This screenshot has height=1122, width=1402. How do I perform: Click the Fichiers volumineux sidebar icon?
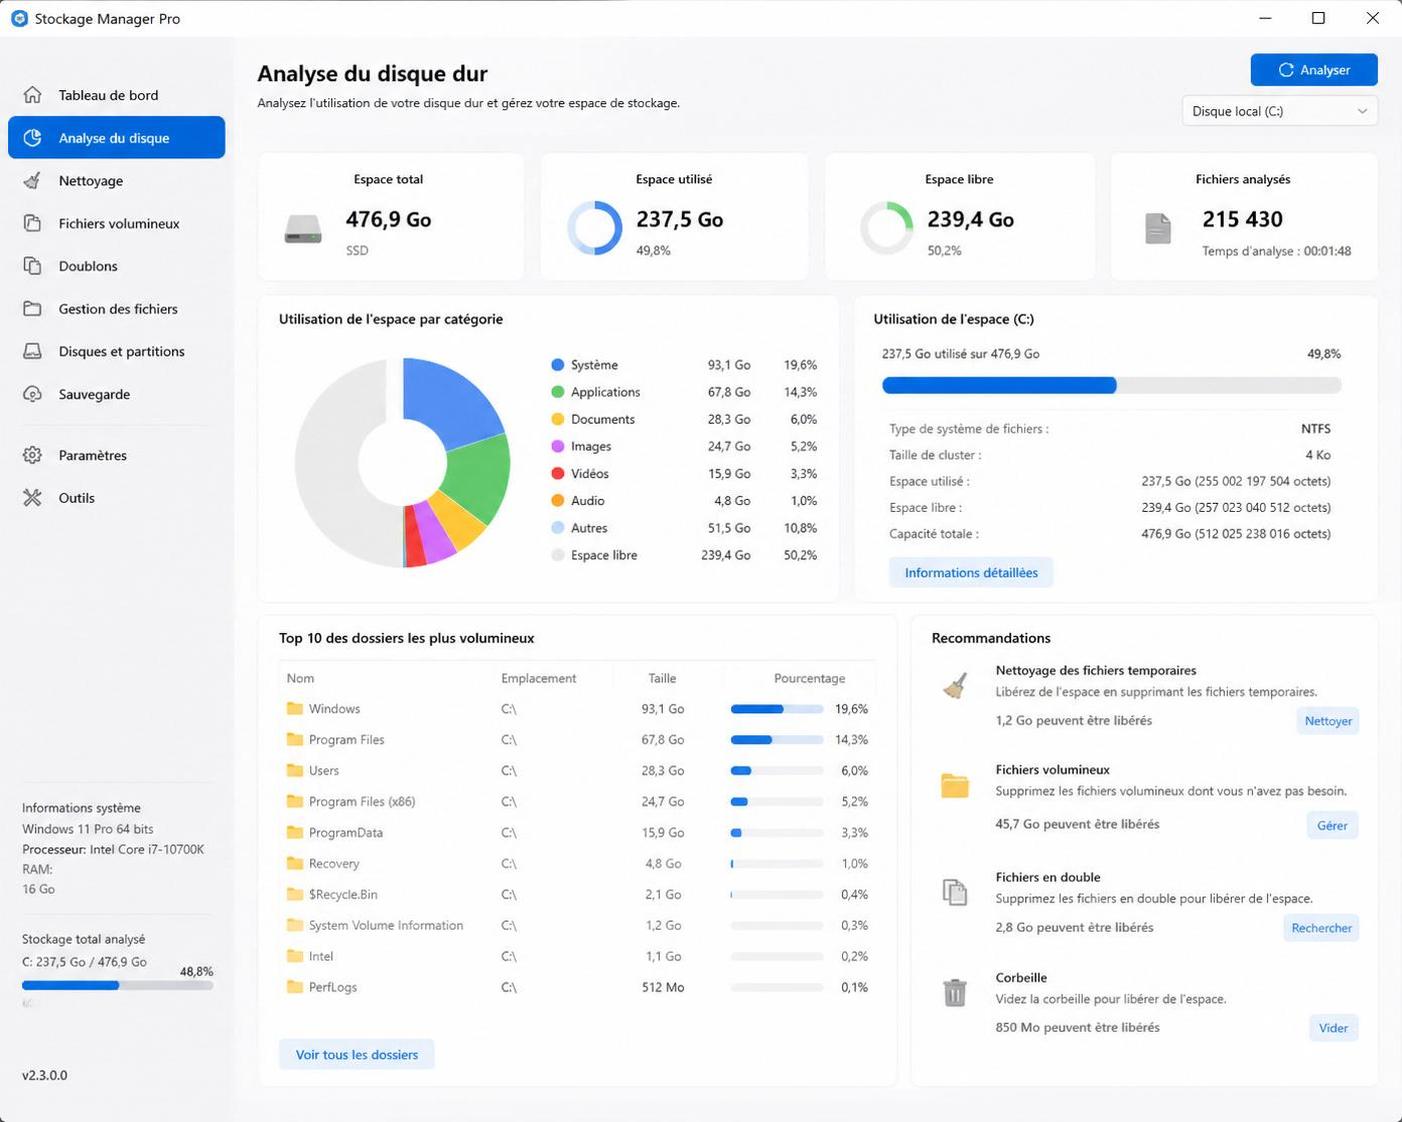pos(33,224)
